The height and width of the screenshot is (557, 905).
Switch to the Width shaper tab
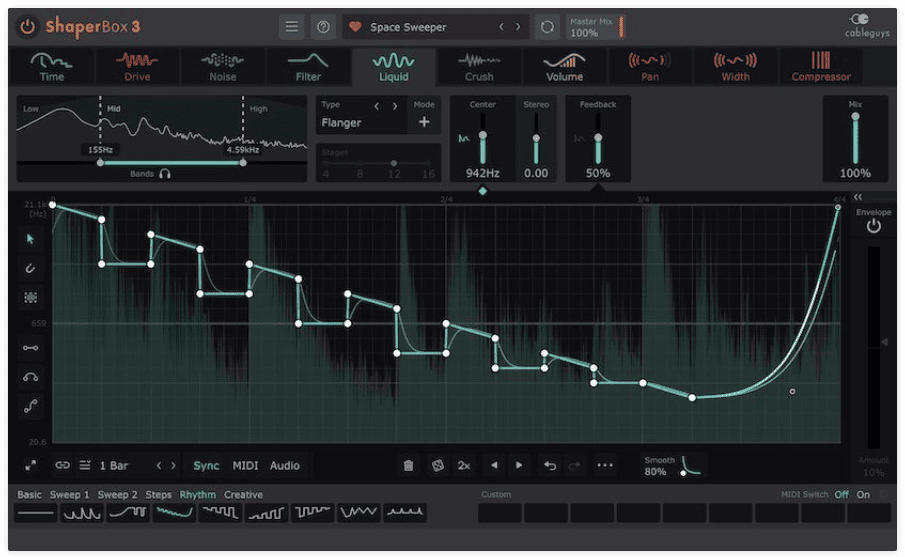[735, 66]
